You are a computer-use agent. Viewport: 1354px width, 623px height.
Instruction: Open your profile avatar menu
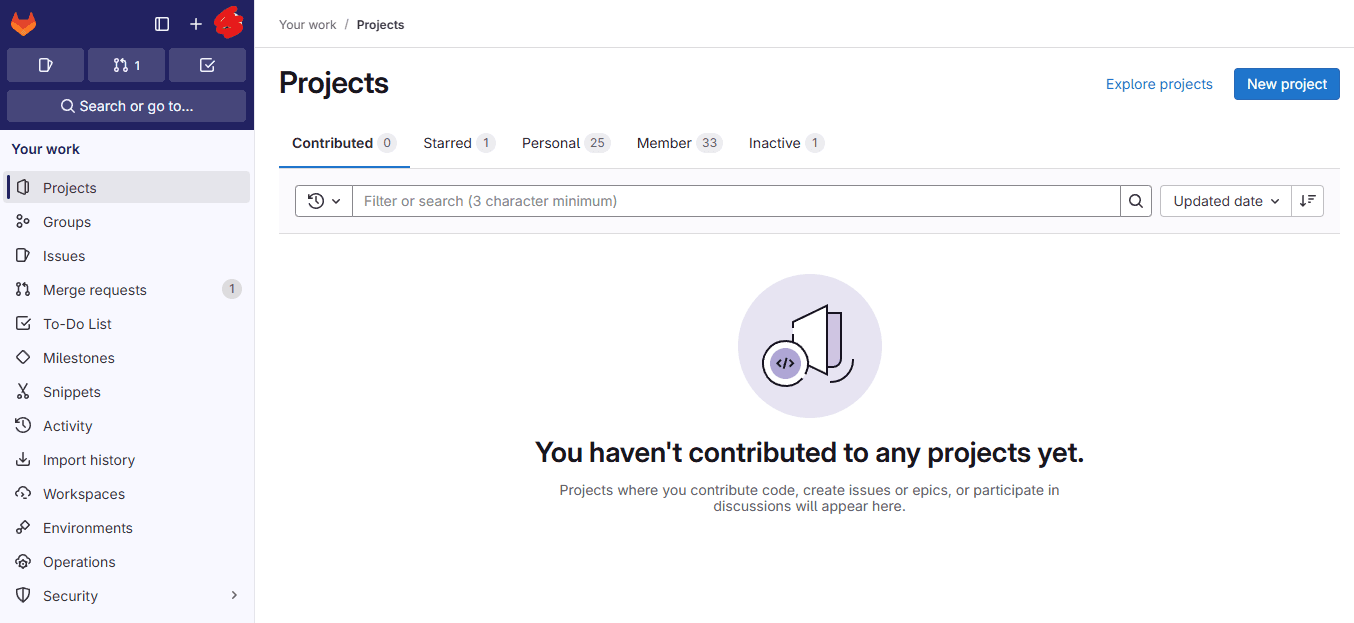[x=229, y=22]
